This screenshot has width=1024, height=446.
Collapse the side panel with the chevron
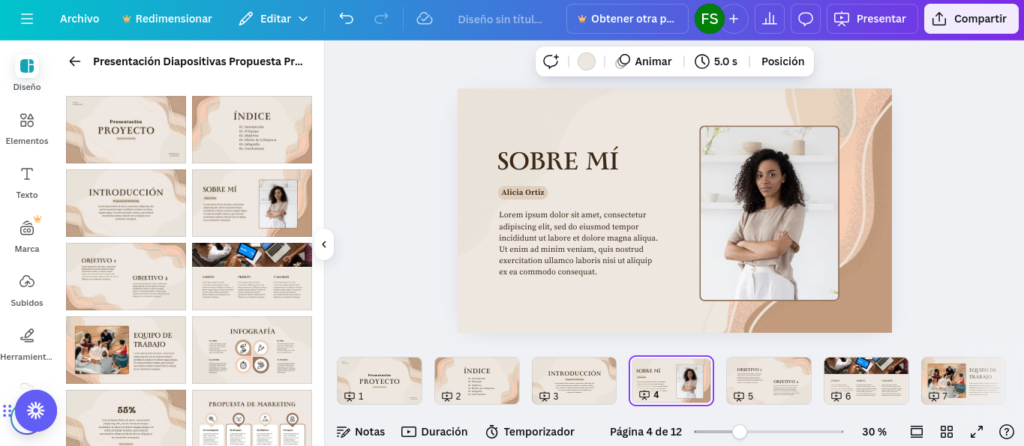click(x=323, y=245)
